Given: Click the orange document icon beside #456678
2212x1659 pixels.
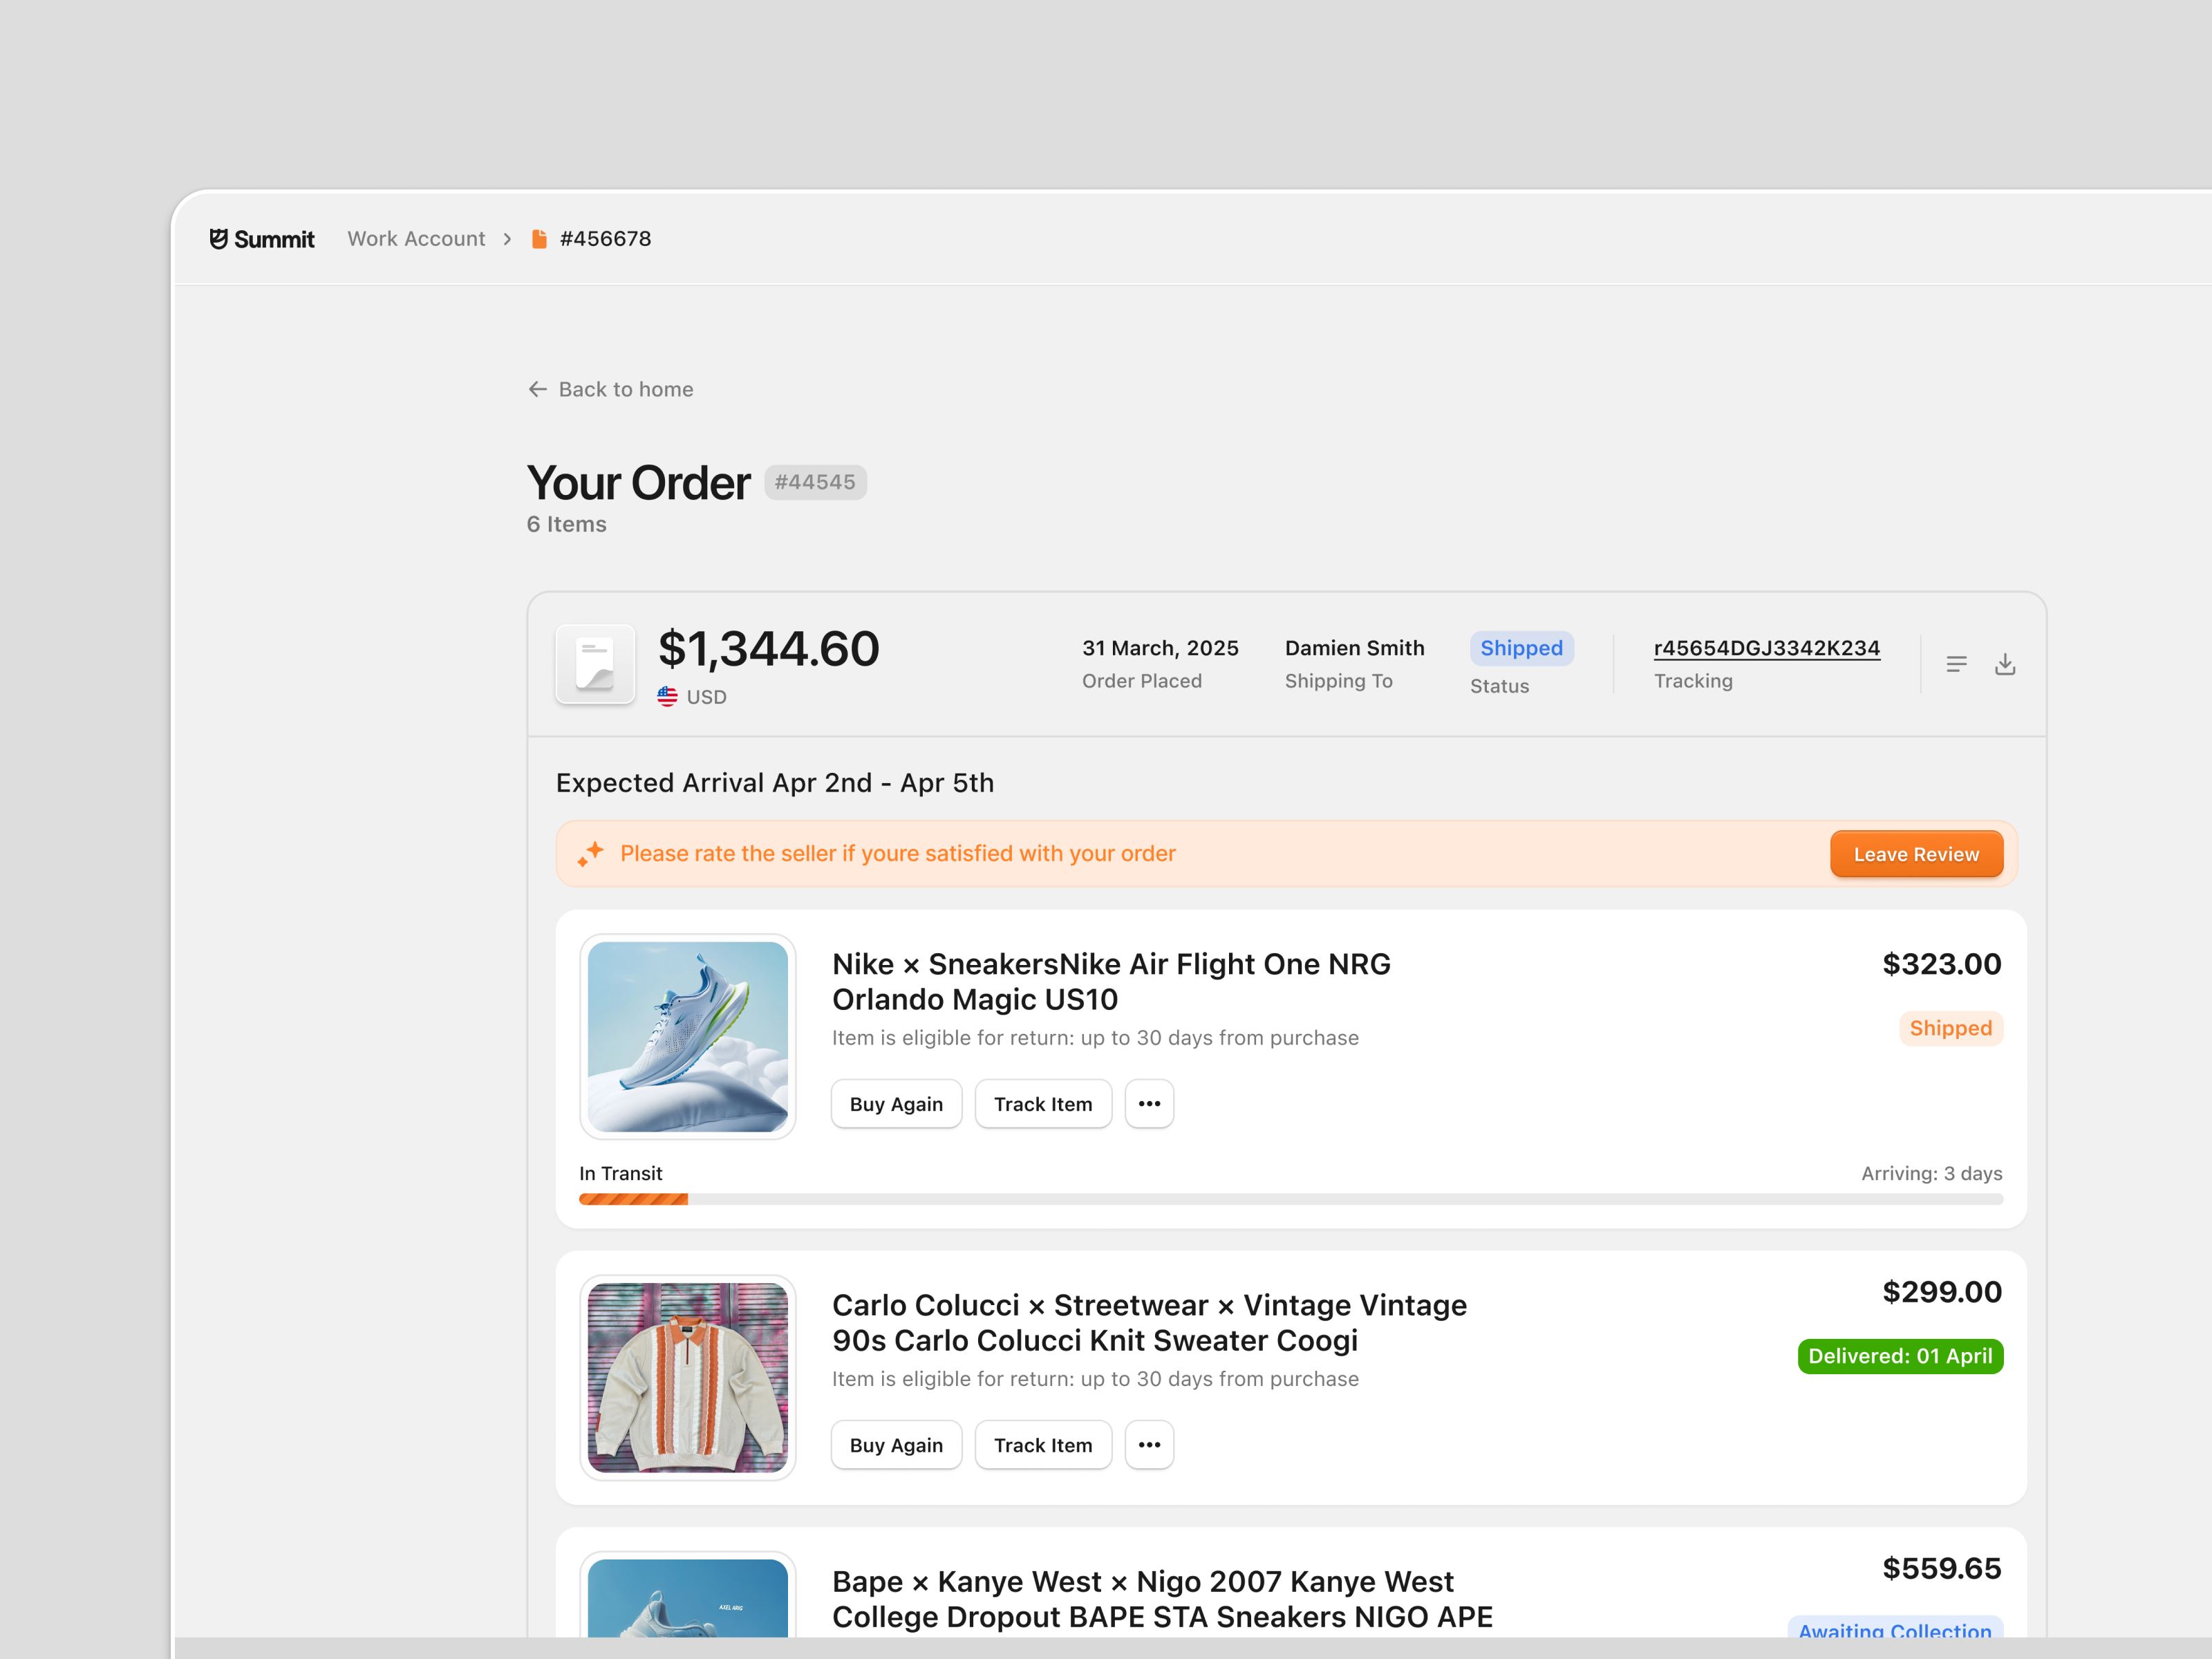Looking at the screenshot, I should click(x=539, y=239).
